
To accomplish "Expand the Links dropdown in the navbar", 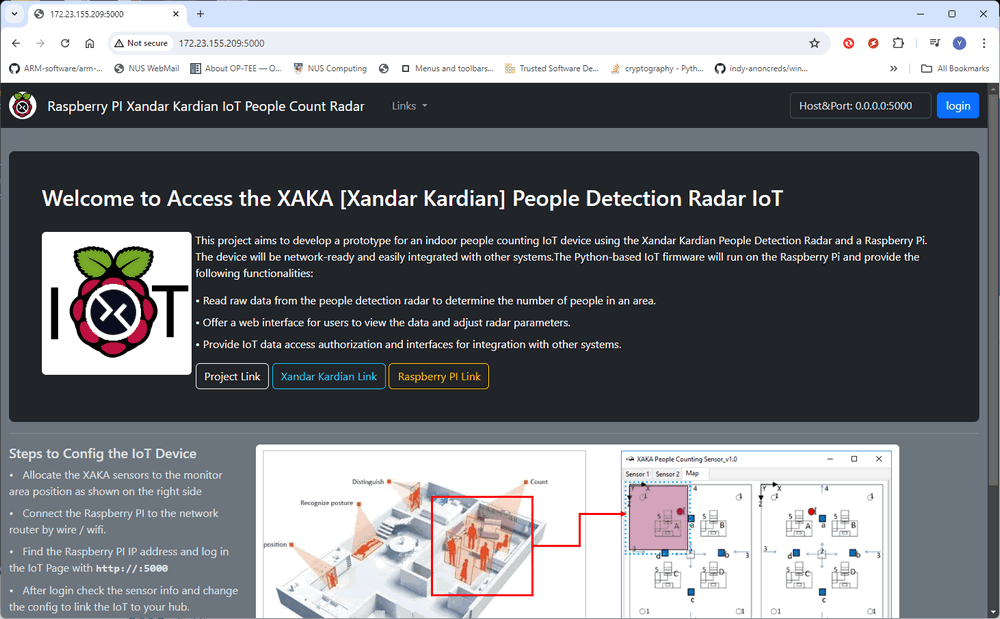I will (x=409, y=106).
